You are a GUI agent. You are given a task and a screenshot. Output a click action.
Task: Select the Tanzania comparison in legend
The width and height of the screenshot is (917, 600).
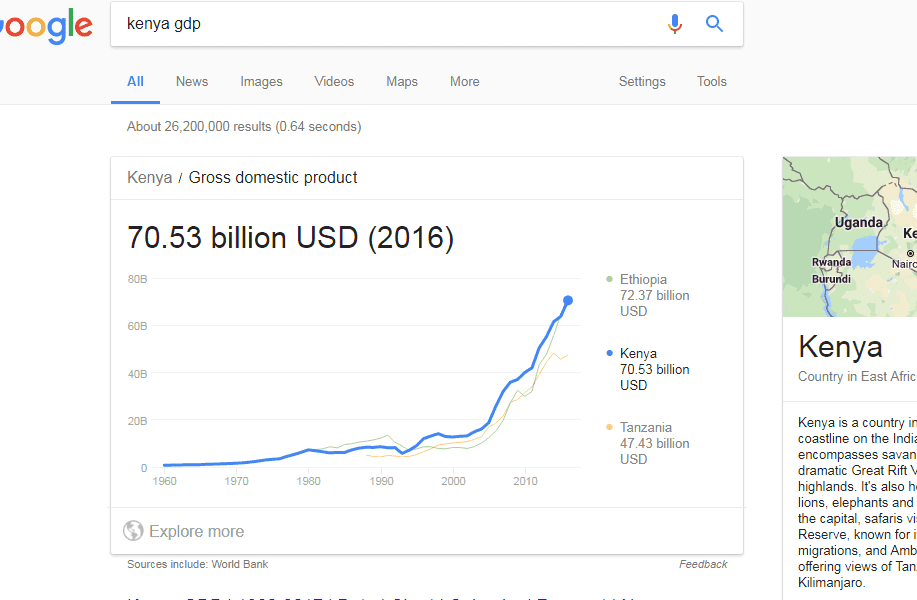(654, 443)
